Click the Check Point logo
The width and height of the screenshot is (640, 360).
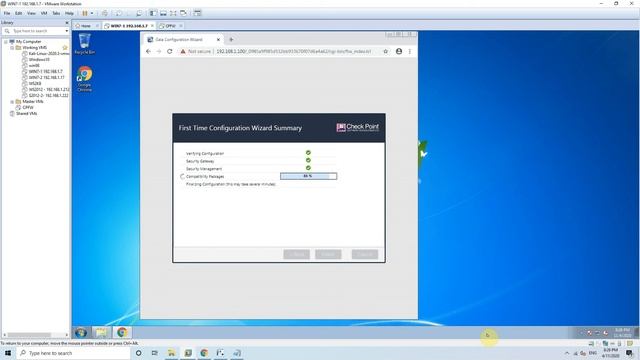[358, 127]
